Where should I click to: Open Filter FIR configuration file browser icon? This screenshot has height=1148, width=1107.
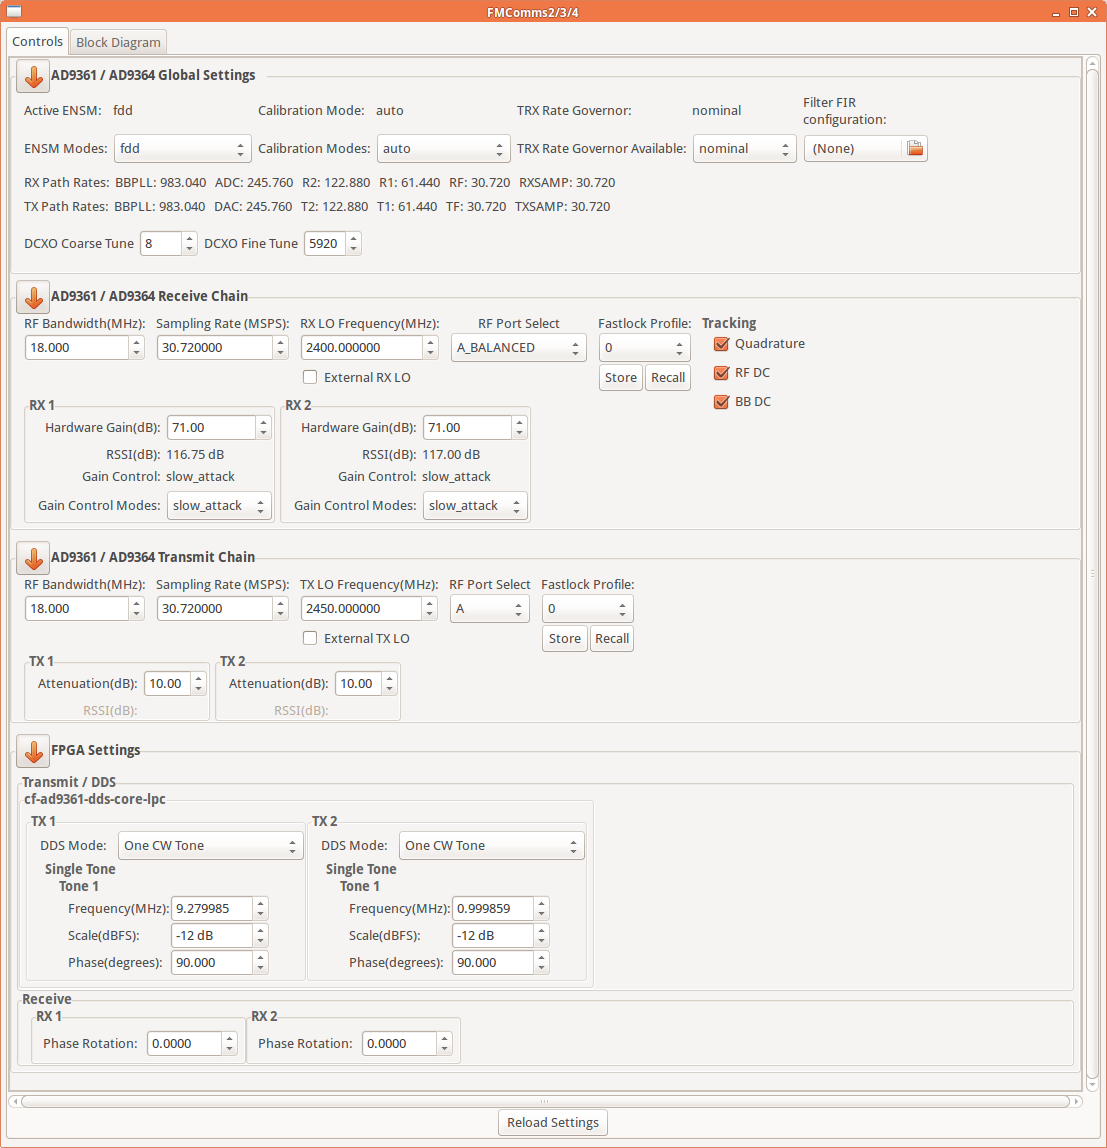[x=914, y=149]
